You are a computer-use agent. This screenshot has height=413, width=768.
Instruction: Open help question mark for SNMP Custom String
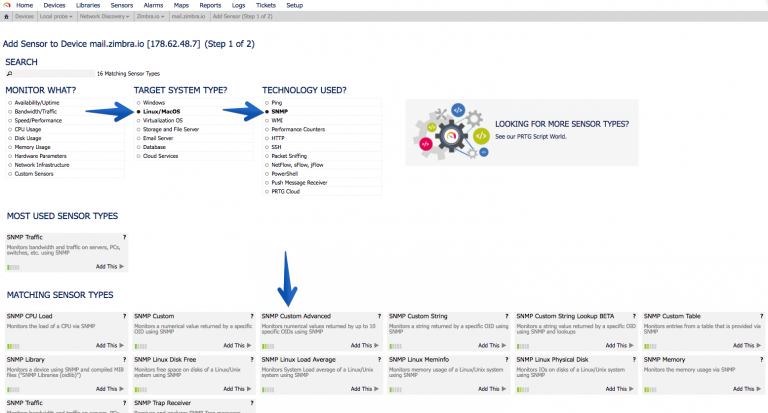point(506,316)
